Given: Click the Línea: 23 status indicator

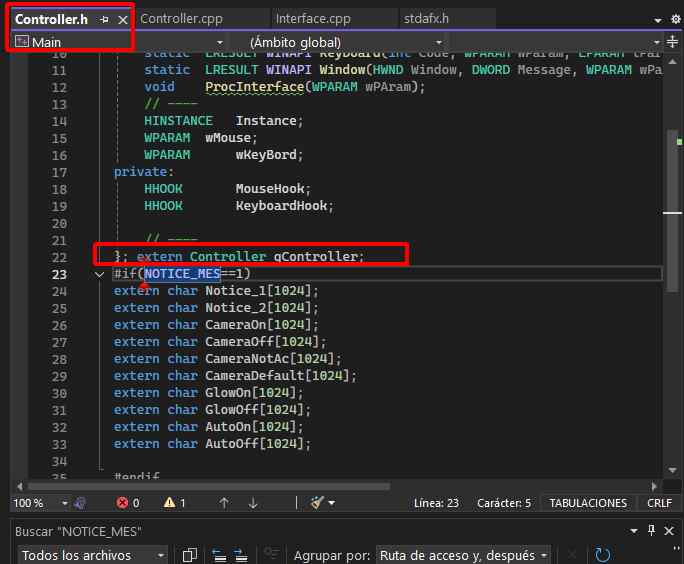Looking at the screenshot, I should click(436, 503).
